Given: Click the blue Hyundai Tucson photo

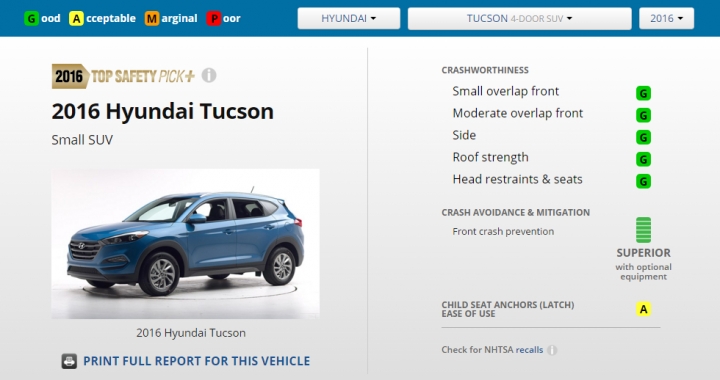Looking at the screenshot, I should pos(186,244).
